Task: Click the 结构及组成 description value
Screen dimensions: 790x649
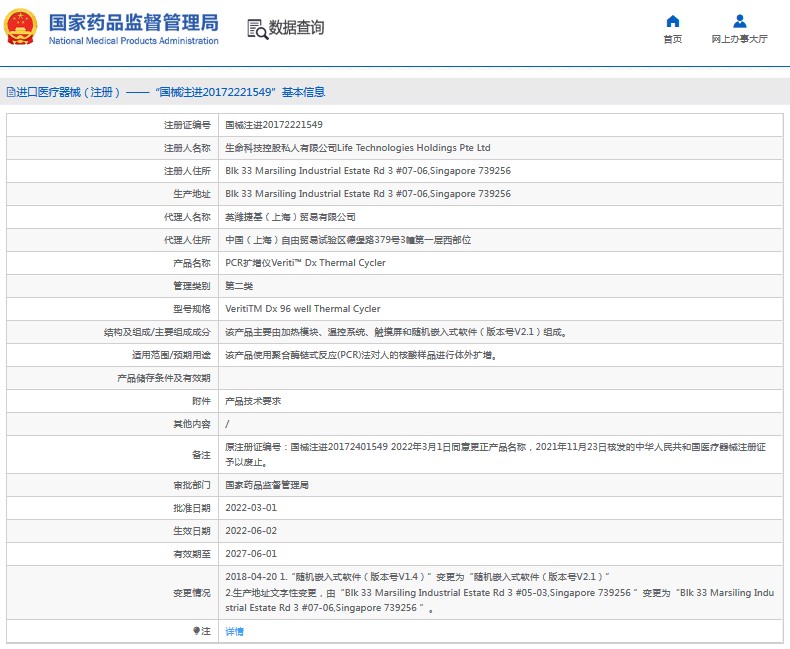Action: point(396,332)
